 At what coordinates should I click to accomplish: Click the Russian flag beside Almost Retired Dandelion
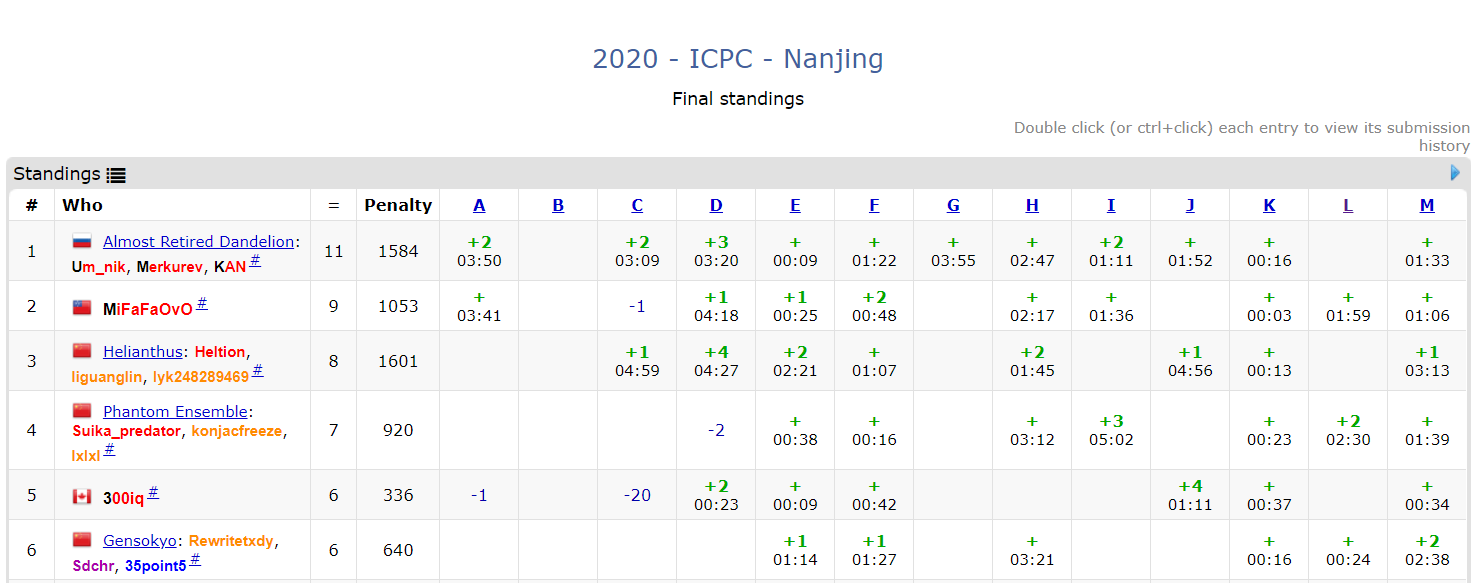click(82, 242)
